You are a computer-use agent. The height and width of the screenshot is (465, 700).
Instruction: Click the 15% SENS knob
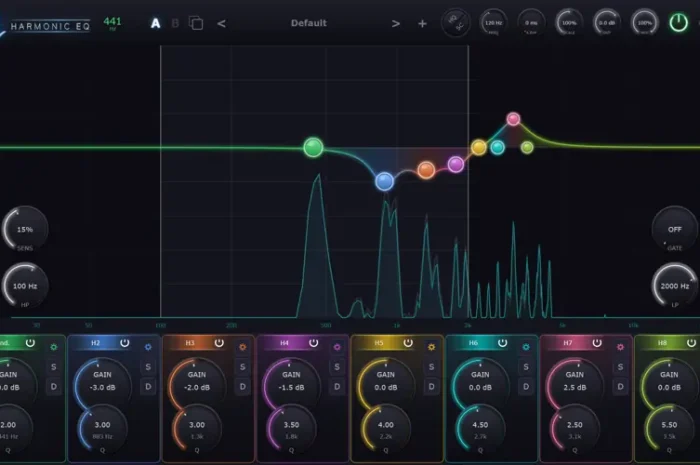25,229
